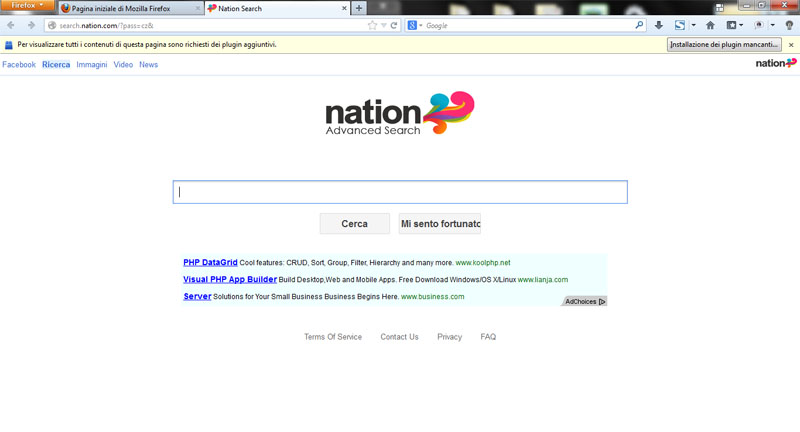Close the Pagina iniziale di Mozilla Firefox tab

(x=198, y=8)
